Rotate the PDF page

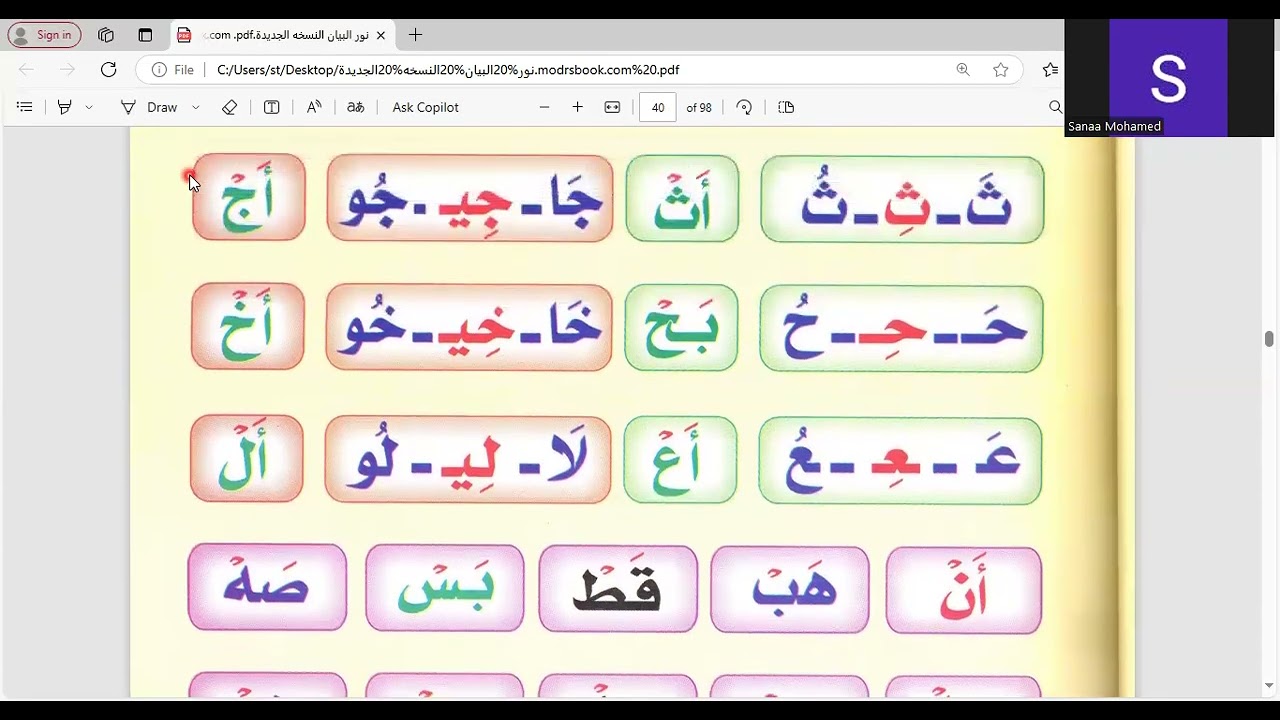(744, 107)
